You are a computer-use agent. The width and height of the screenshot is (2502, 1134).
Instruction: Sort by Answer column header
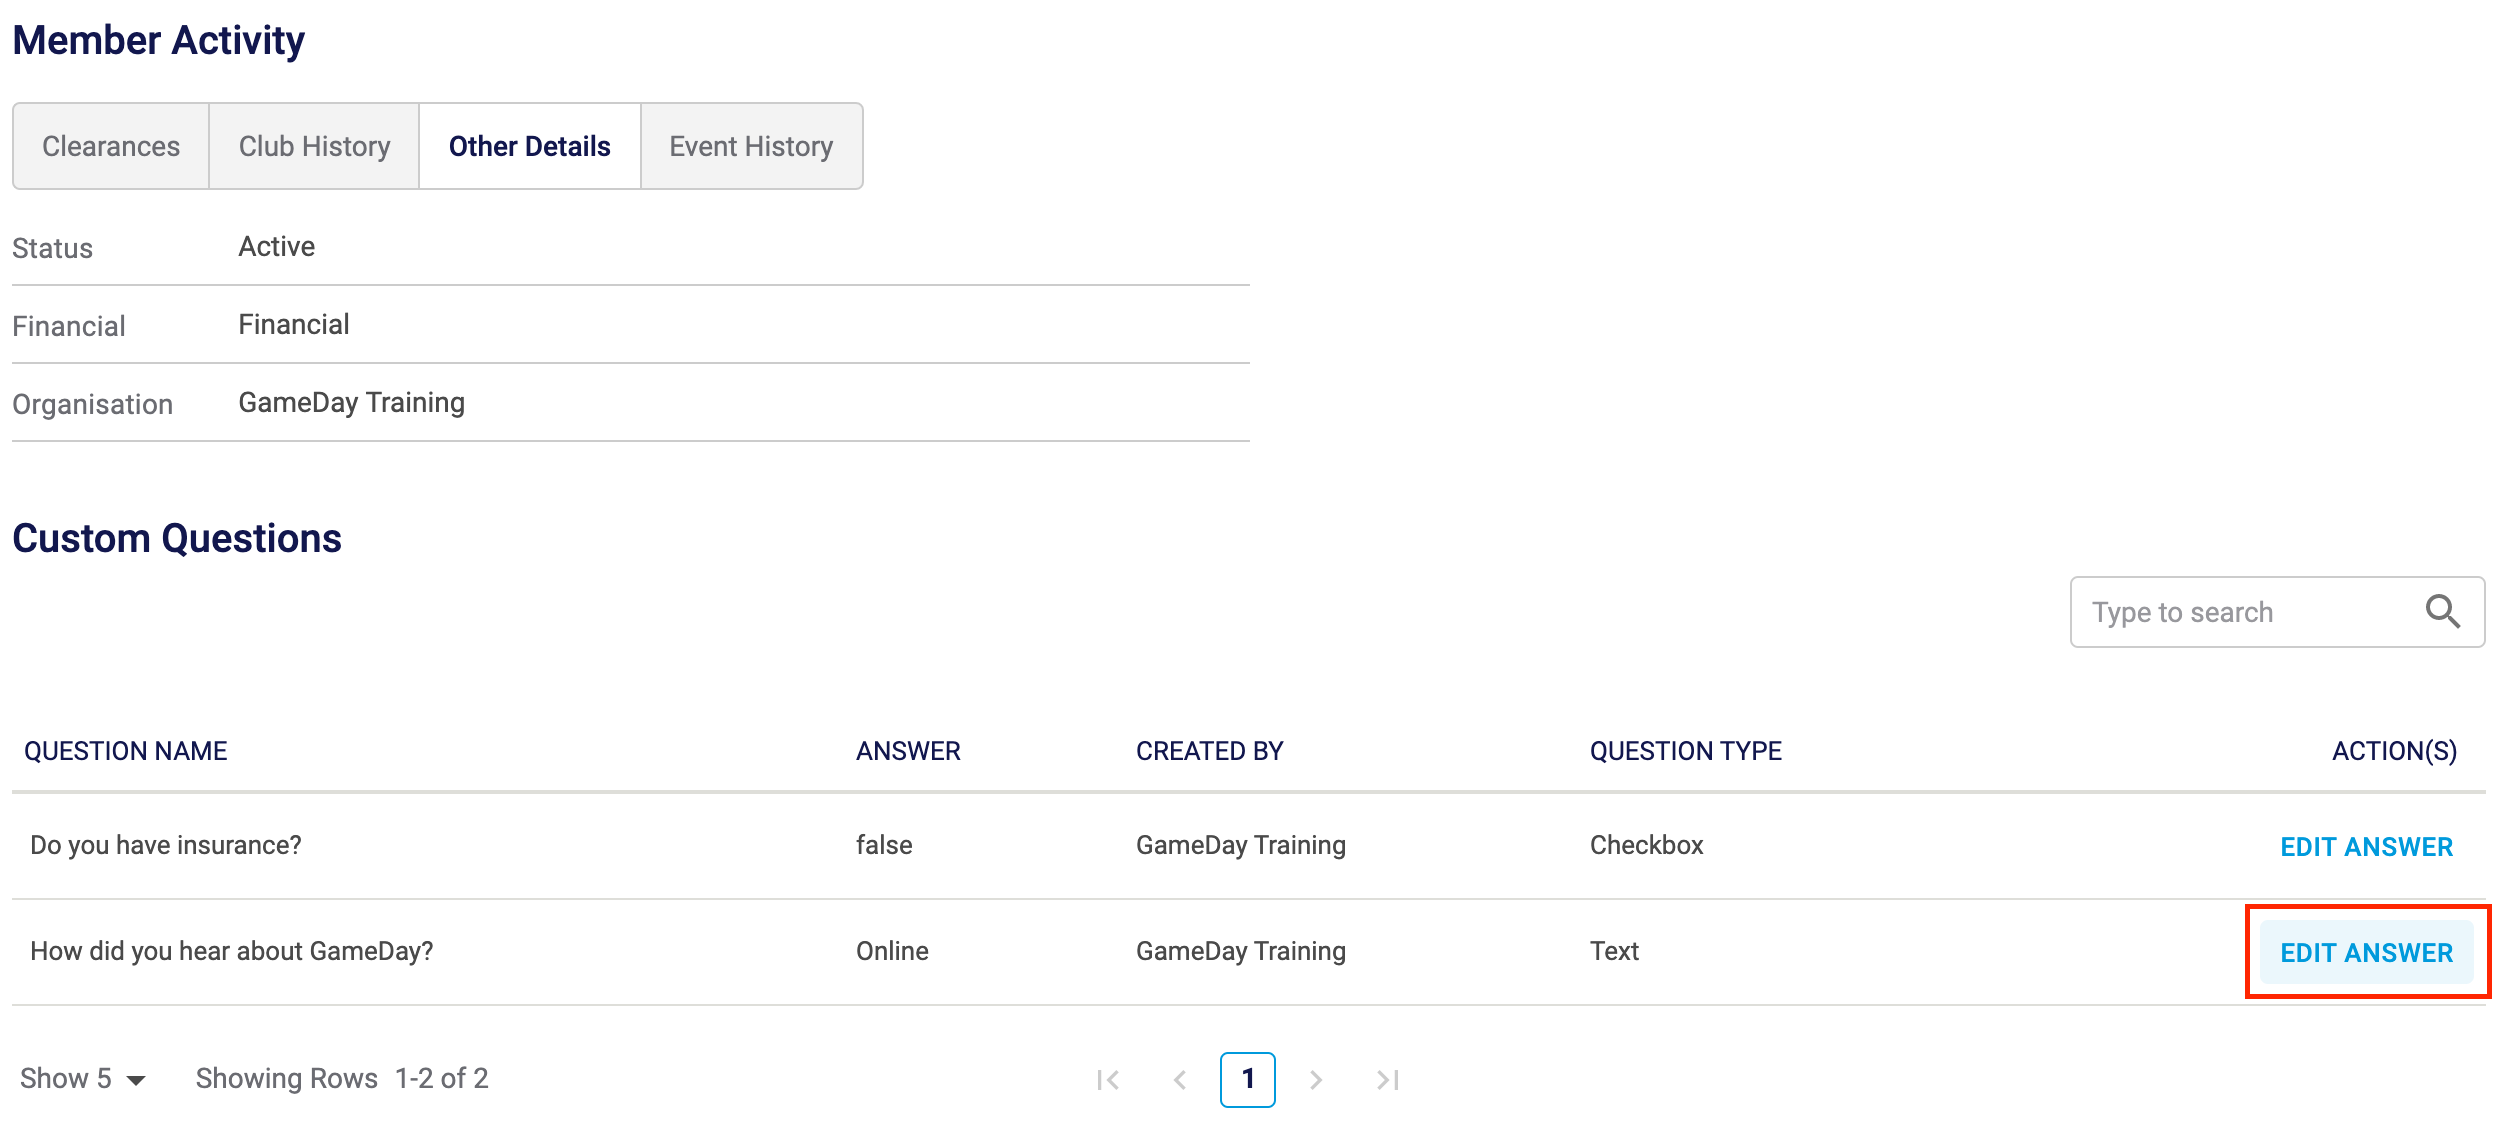pyautogui.click(x=908, y=751)
